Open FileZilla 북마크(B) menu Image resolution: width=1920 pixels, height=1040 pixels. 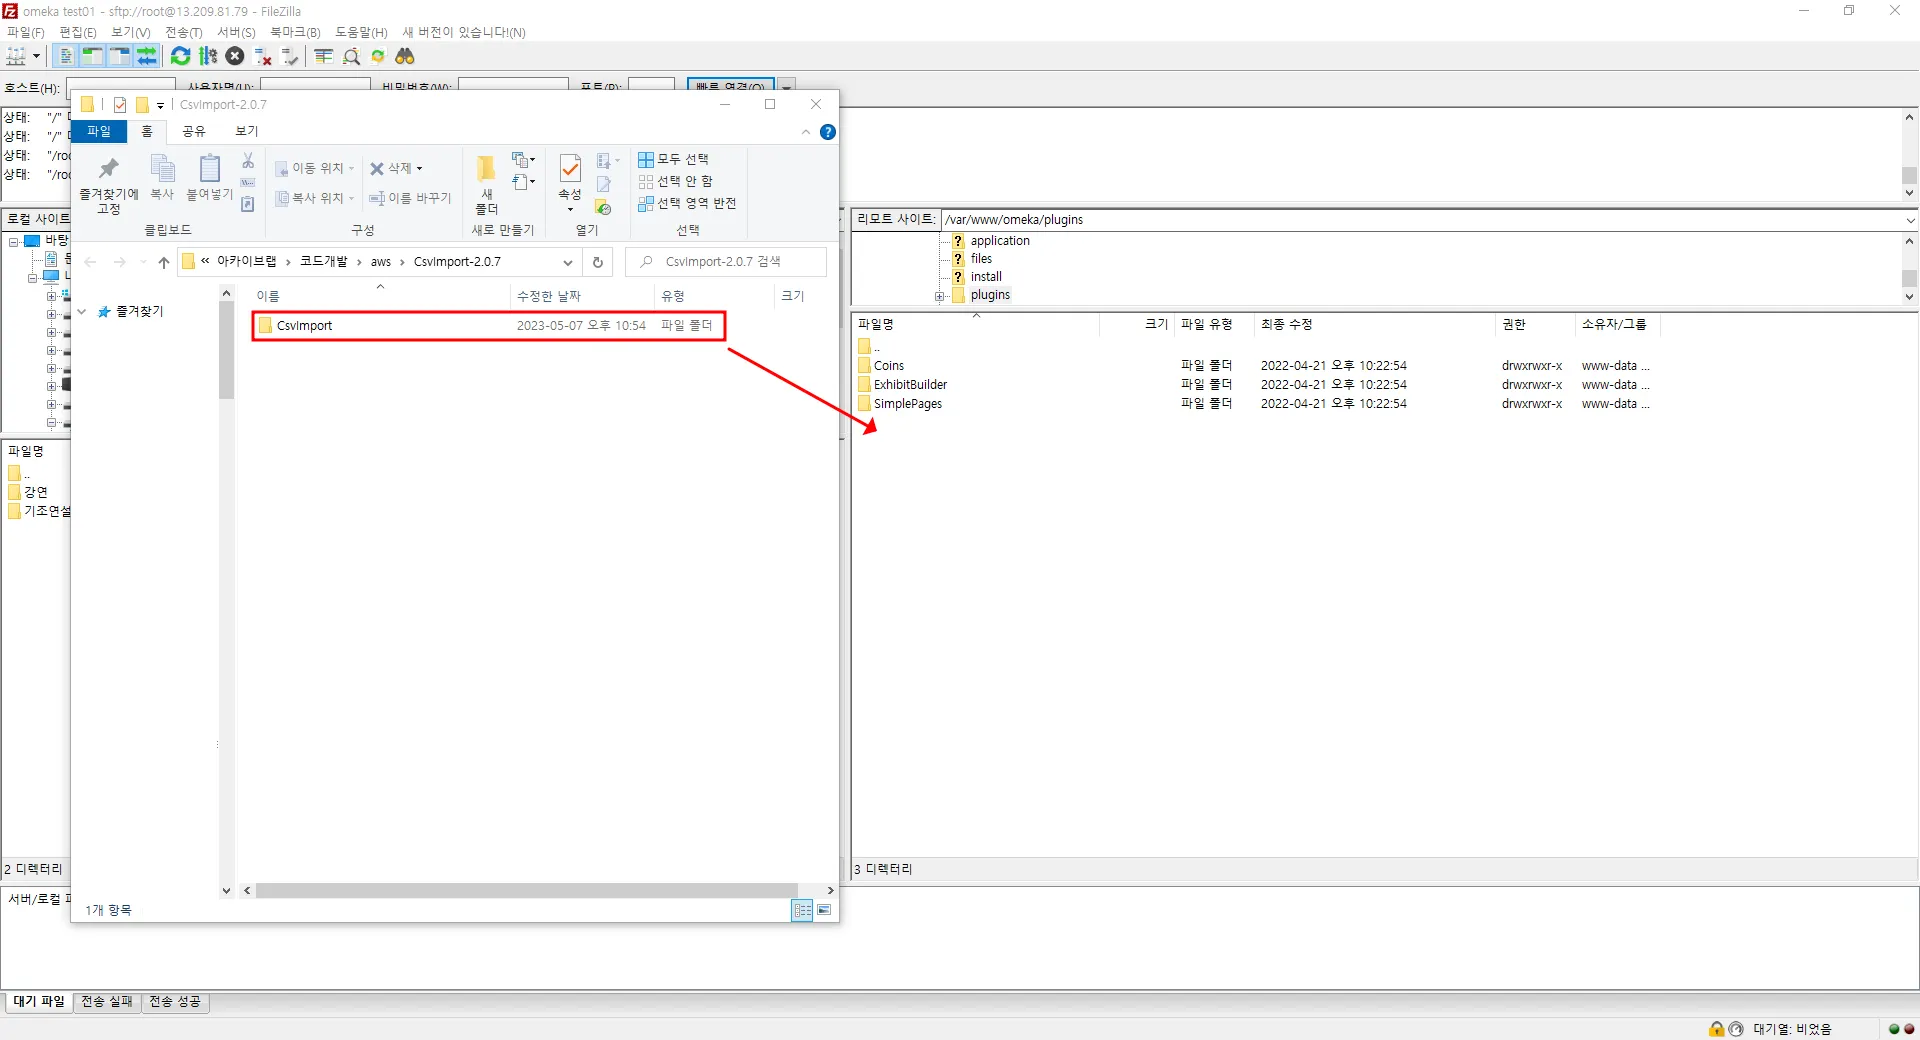pos(295,32)
